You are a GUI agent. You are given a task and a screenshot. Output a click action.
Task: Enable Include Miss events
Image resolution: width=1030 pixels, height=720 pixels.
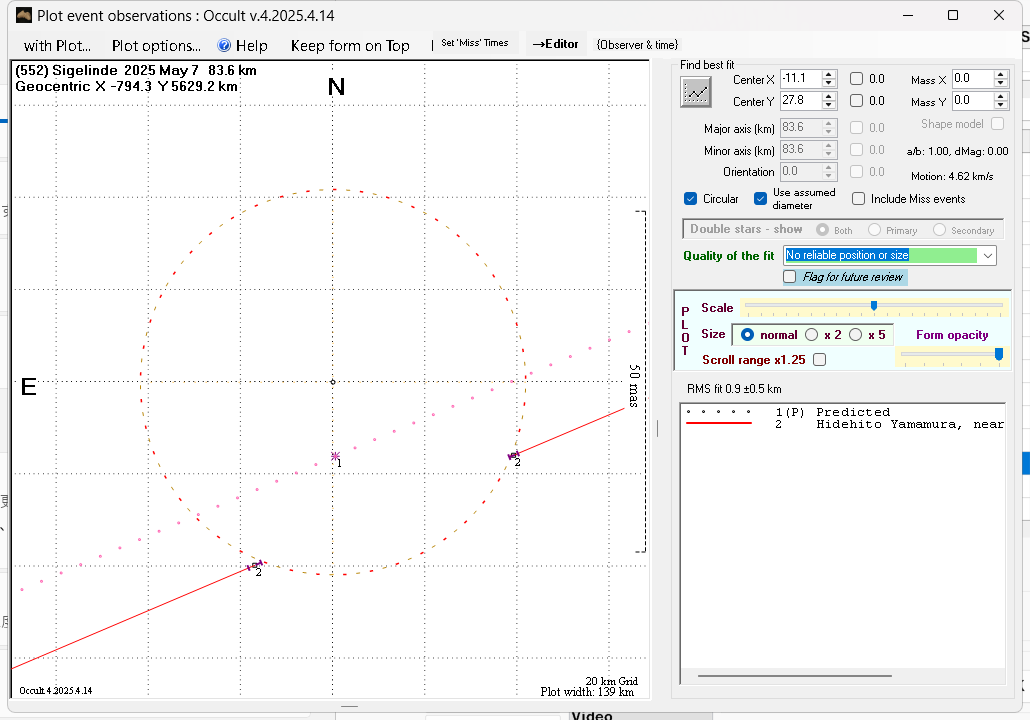pos(858,199)
